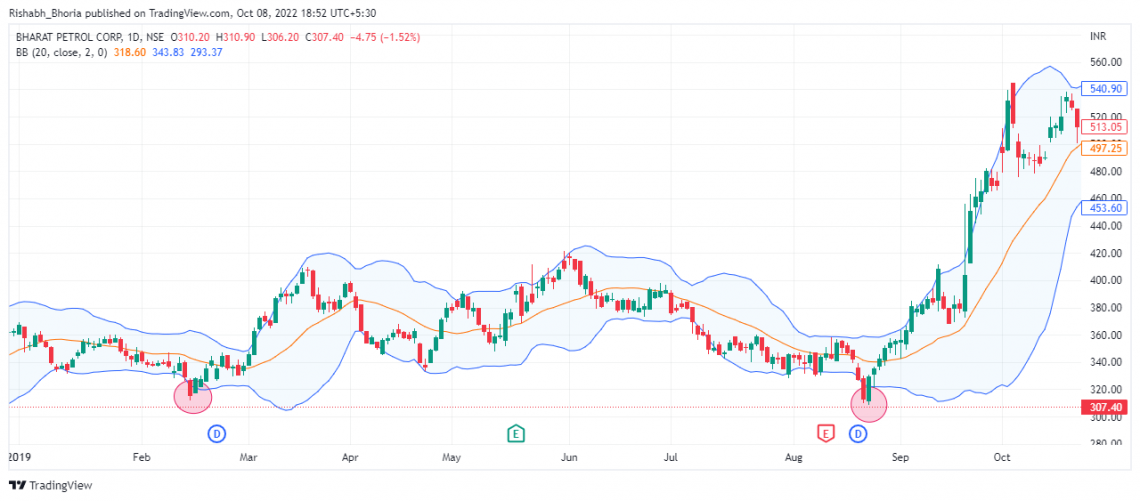The height and width of the screenshot is (501, 1140).
Task: Click the O310.20 open value
Action: click(x=190, y=36)
